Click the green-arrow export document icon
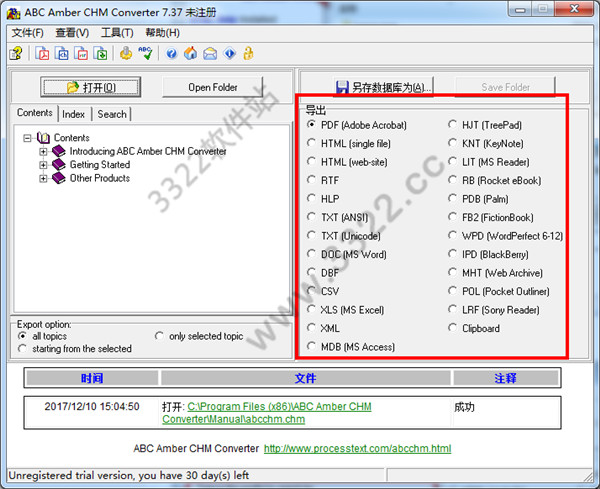 (x=100, y=53)
